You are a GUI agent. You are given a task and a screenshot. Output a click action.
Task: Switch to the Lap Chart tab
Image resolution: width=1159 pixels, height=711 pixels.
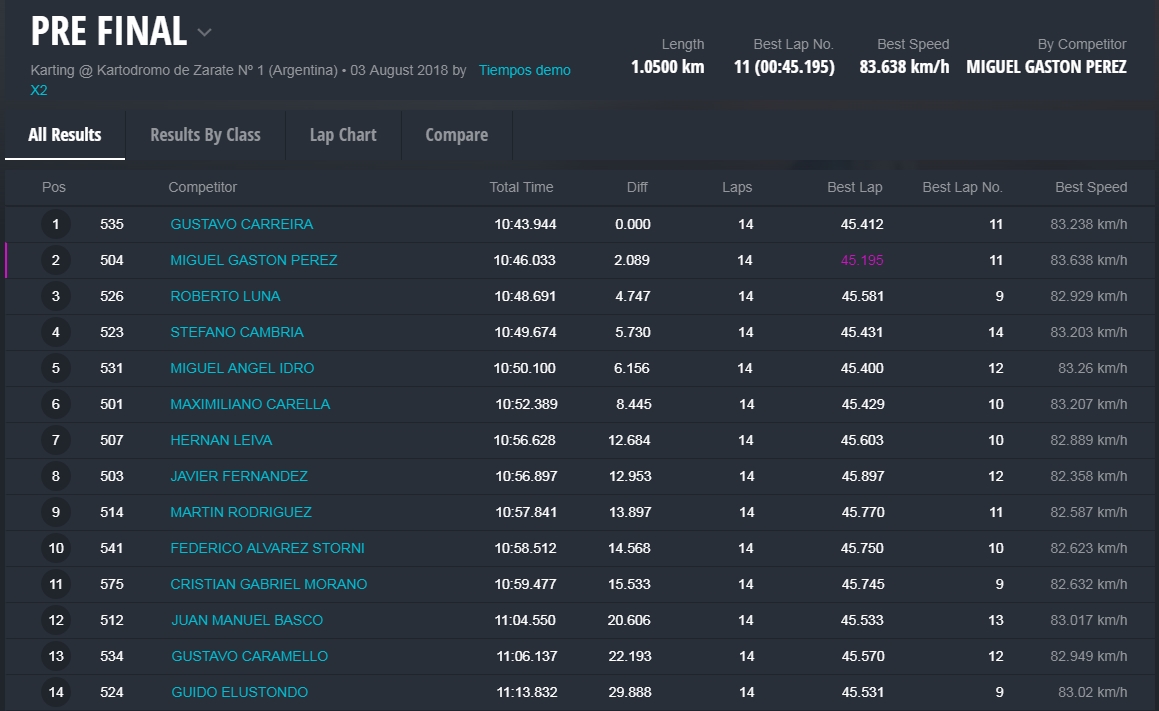coord(343,135)
